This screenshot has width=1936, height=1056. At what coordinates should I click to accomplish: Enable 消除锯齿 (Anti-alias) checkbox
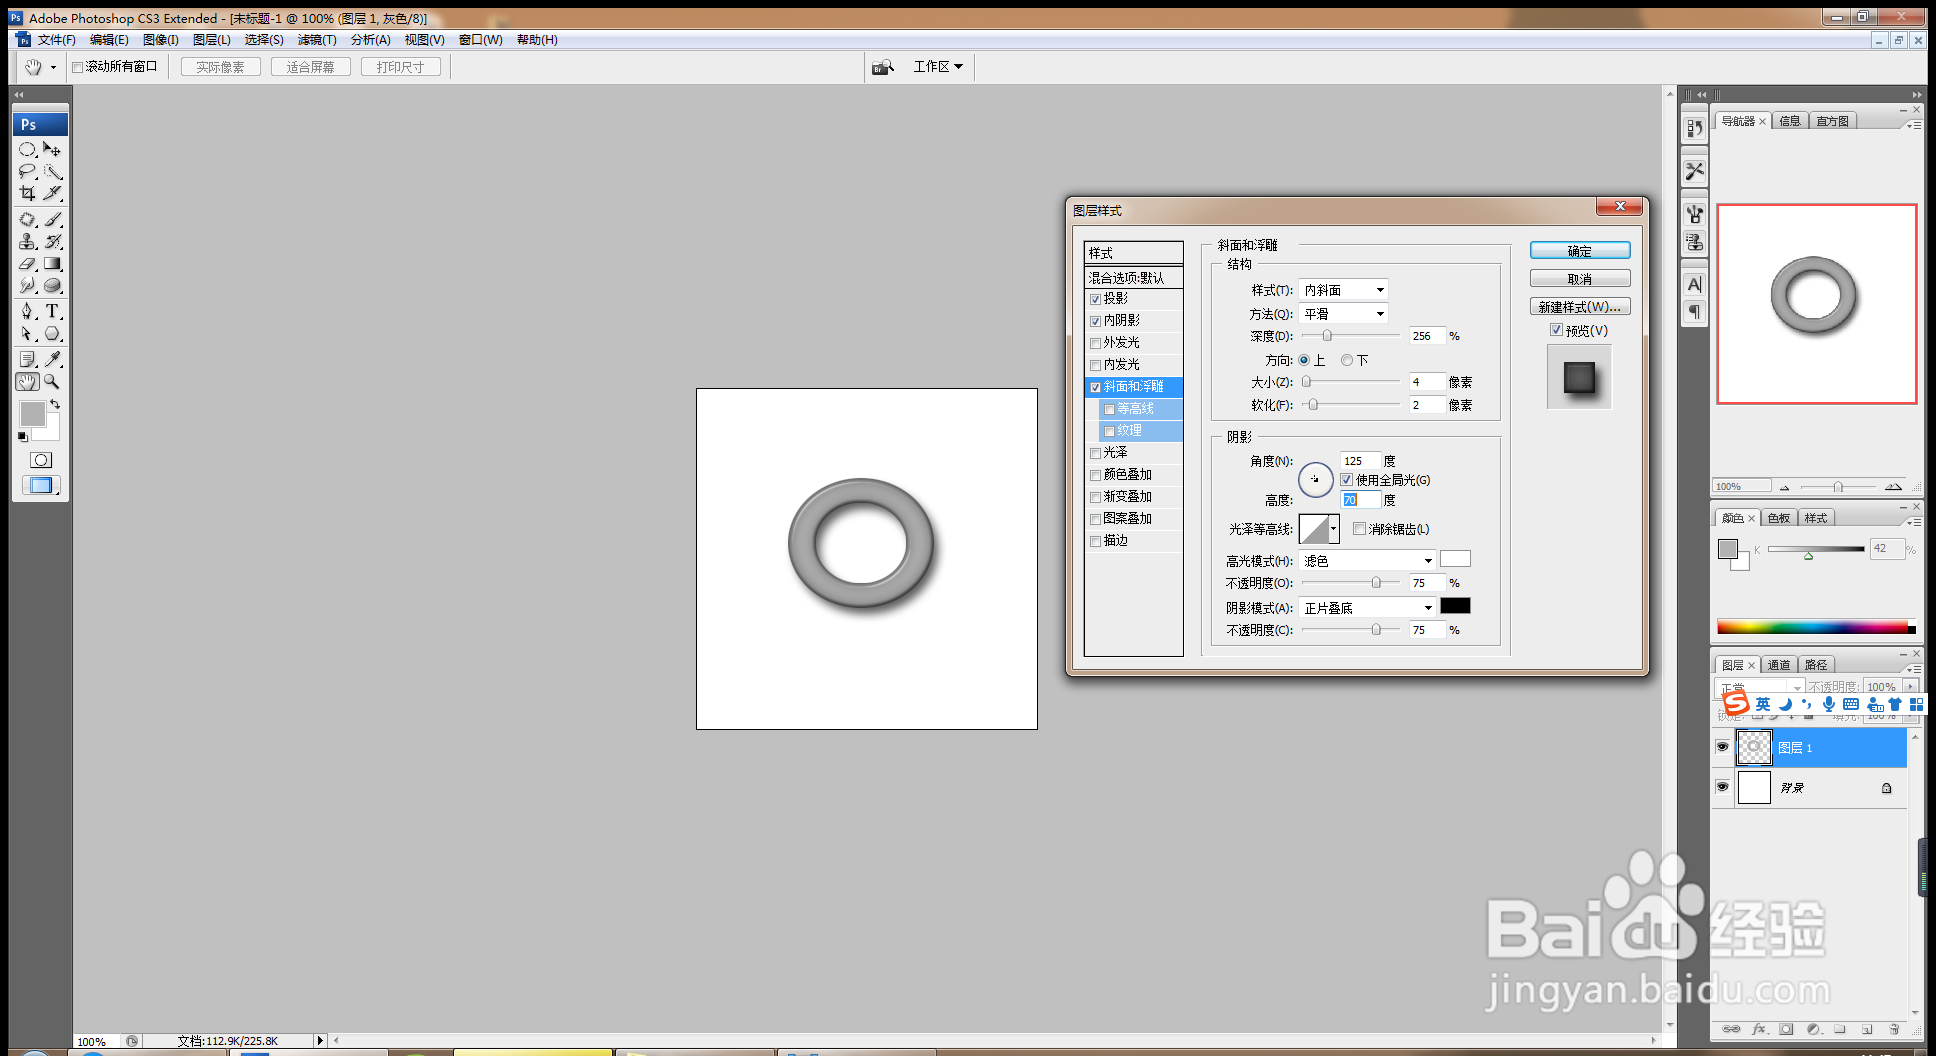click(x=1359, y=529)
